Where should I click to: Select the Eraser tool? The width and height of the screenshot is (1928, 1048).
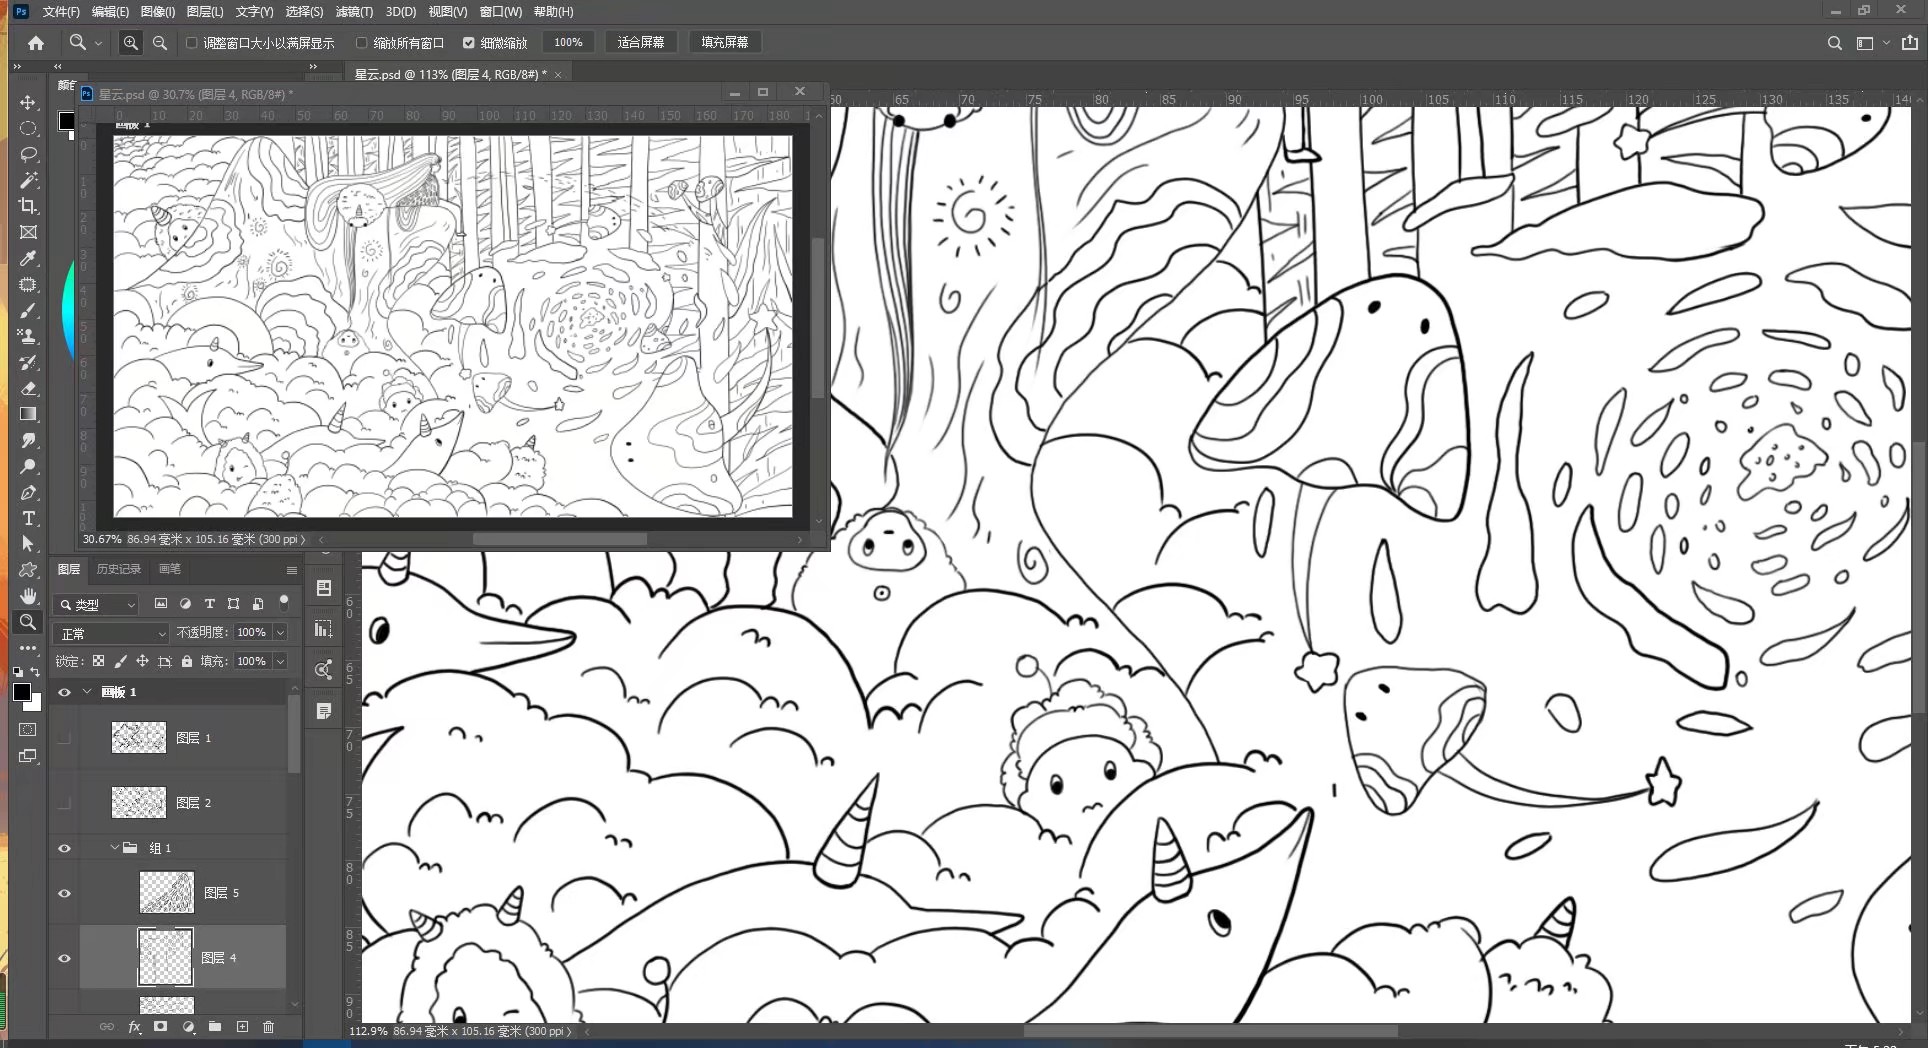click(x=28, y=389)
